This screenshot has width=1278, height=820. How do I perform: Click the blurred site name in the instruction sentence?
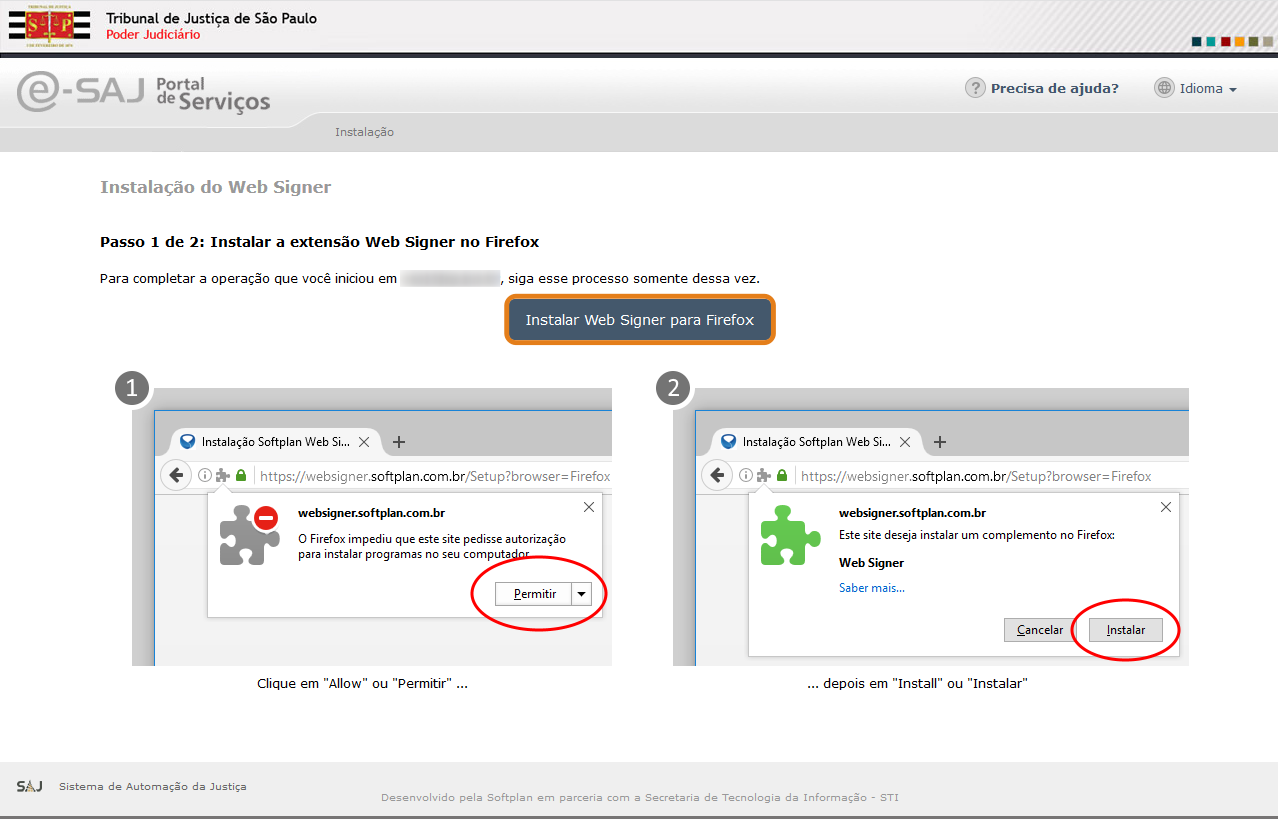pos(450,278)
